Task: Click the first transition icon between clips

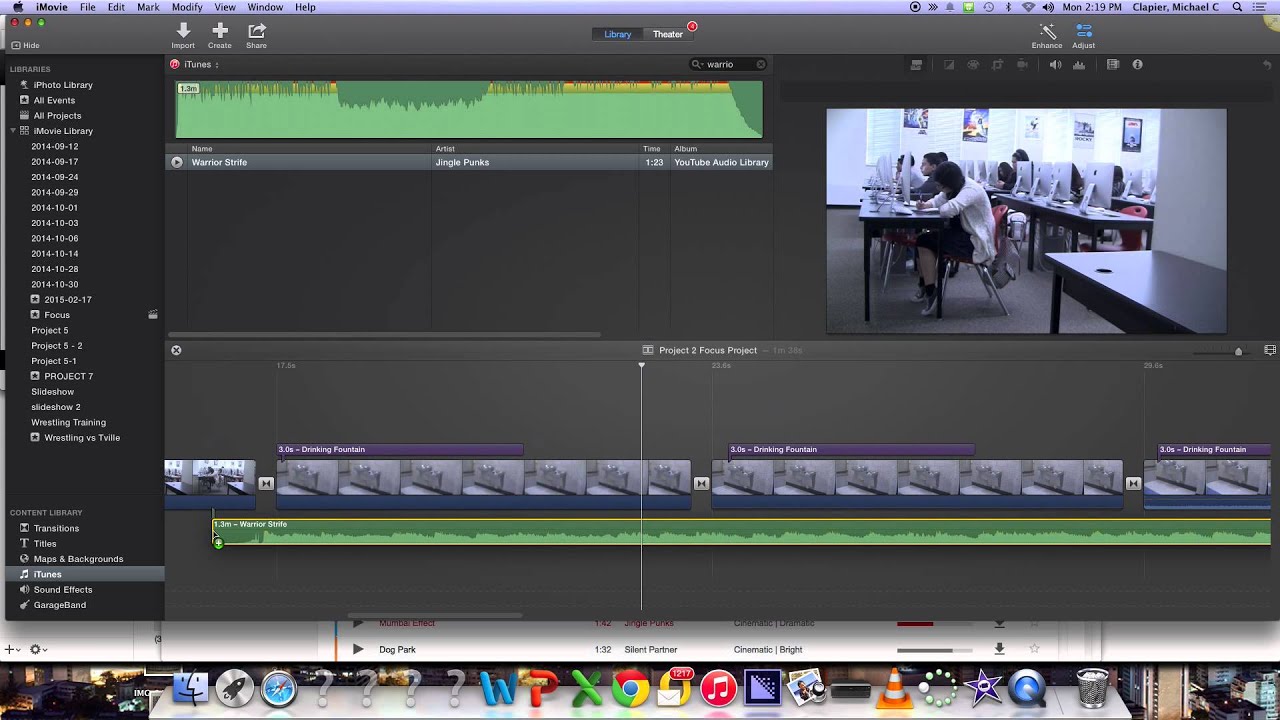Action: 266,484
